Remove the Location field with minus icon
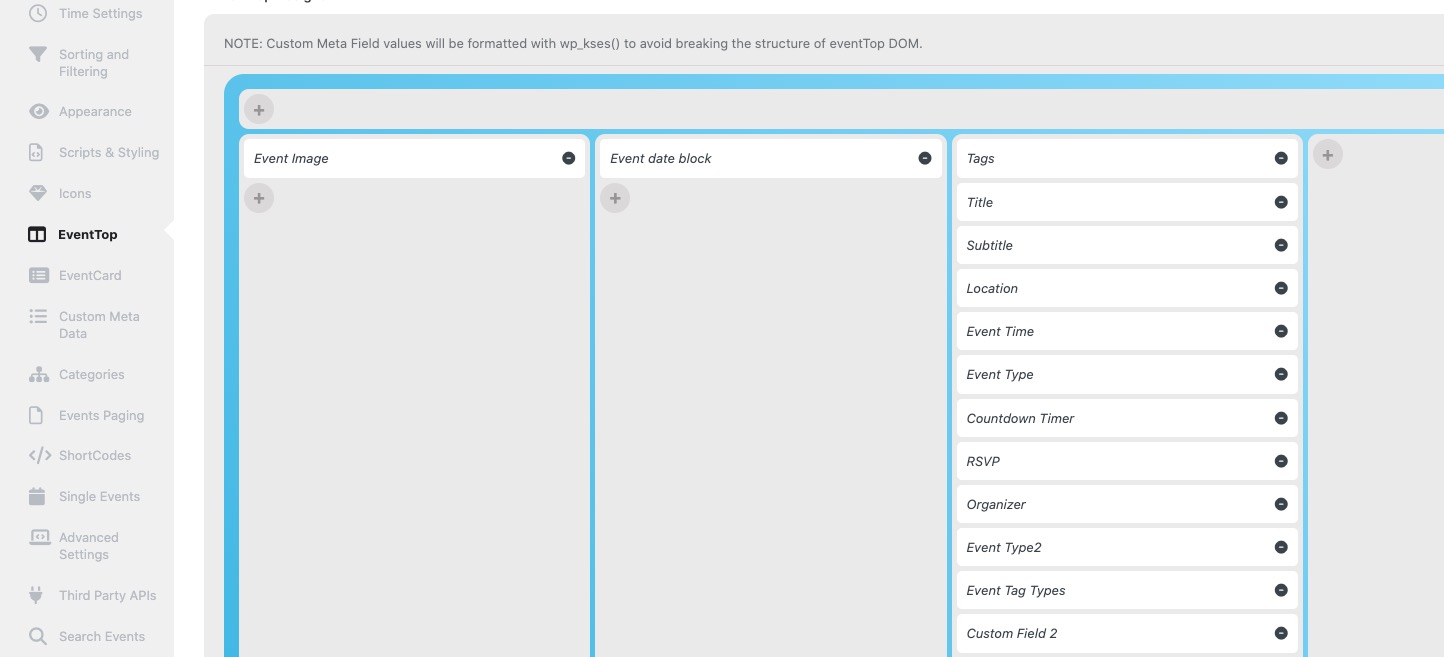1444x657 pixels. tap(1281, 288)
